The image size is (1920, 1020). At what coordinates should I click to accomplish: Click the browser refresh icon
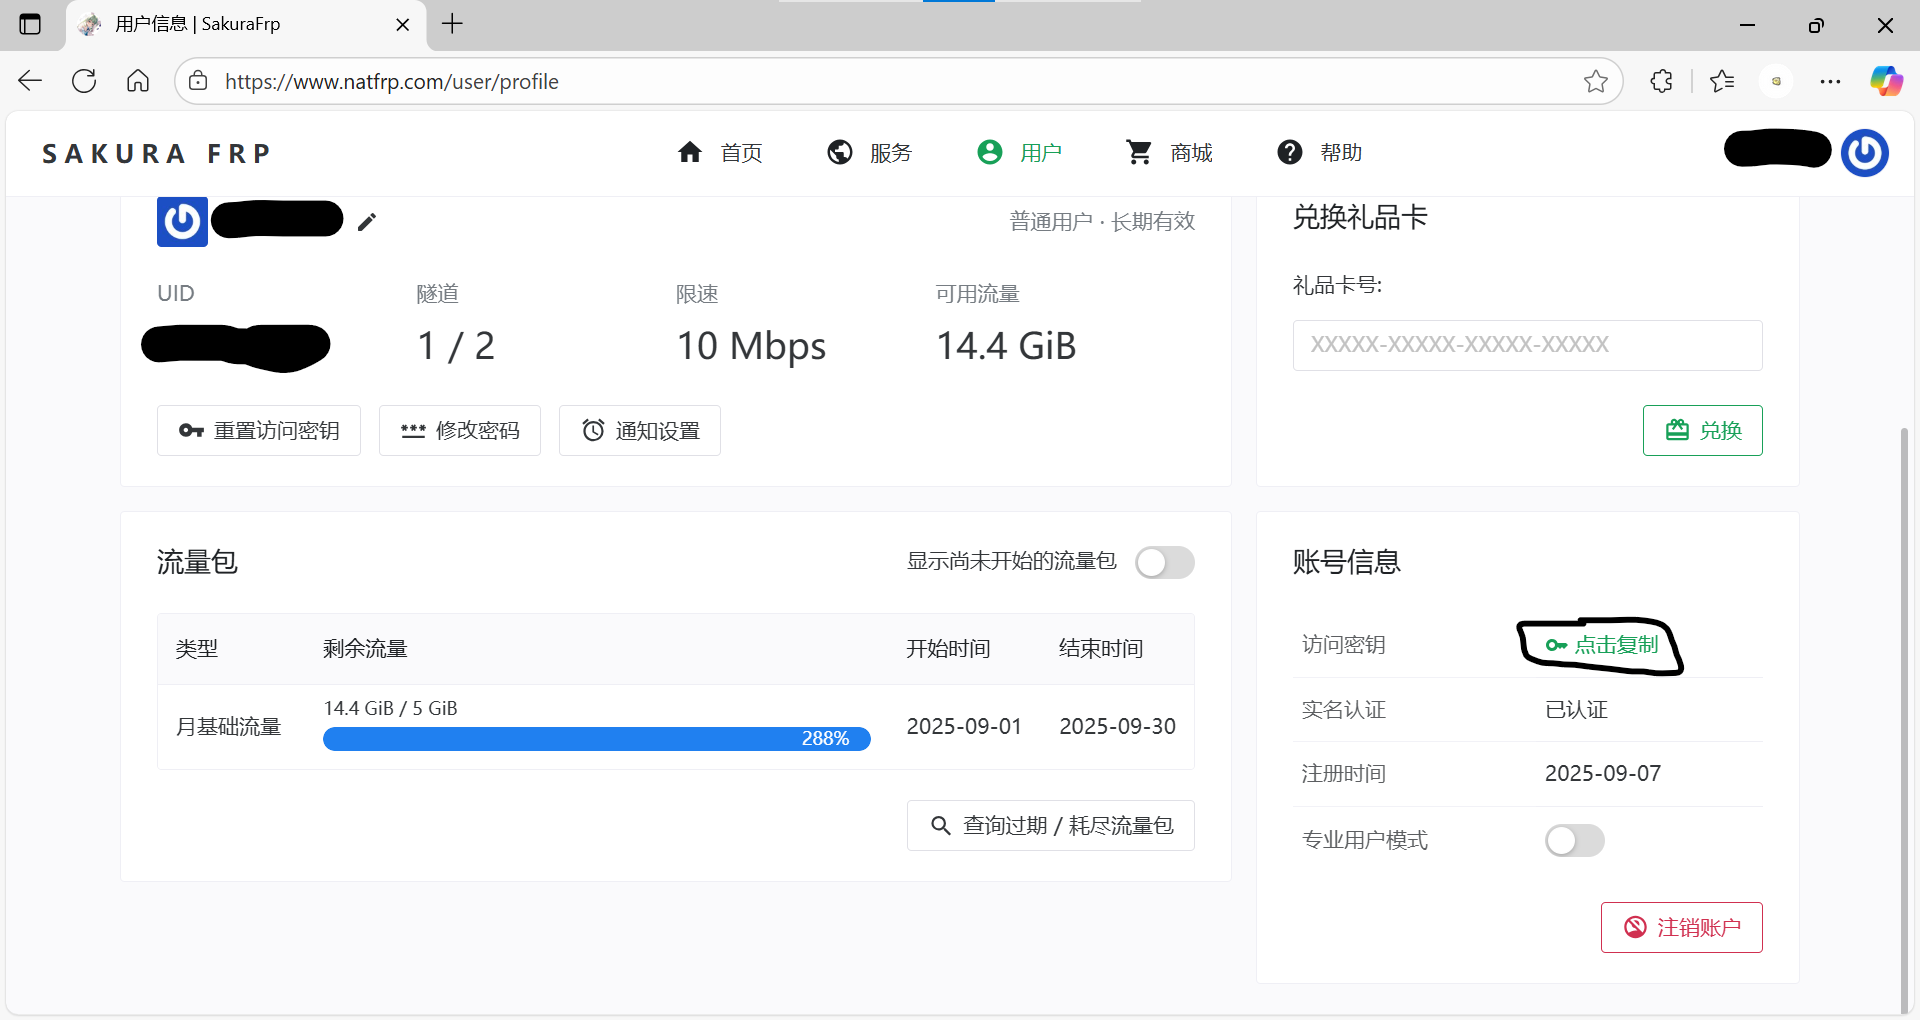tap(84, 81)
